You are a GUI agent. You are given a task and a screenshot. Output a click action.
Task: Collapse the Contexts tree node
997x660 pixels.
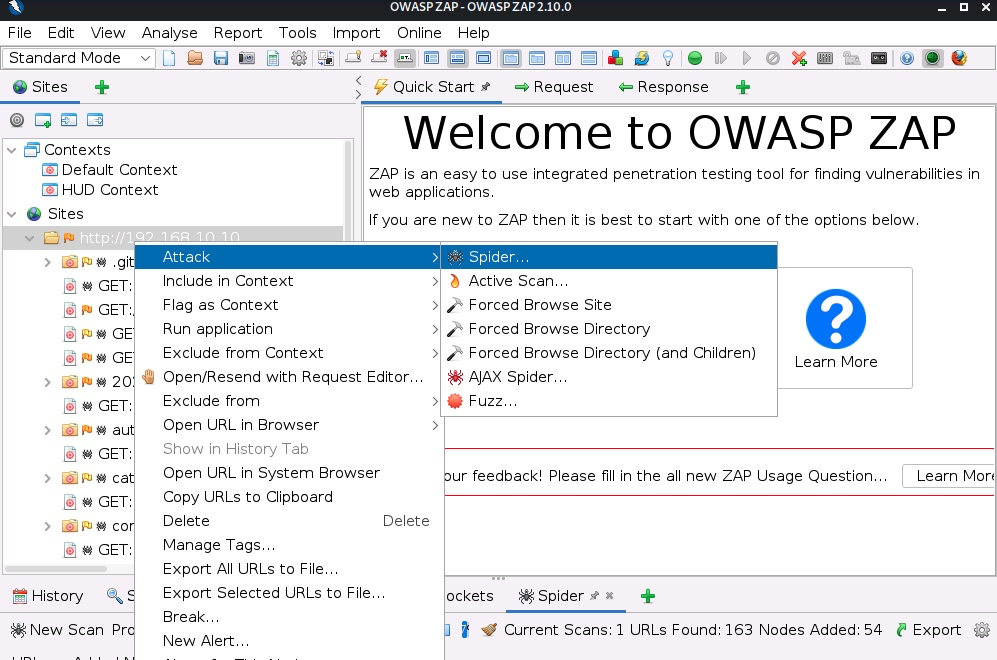(11, 150)
